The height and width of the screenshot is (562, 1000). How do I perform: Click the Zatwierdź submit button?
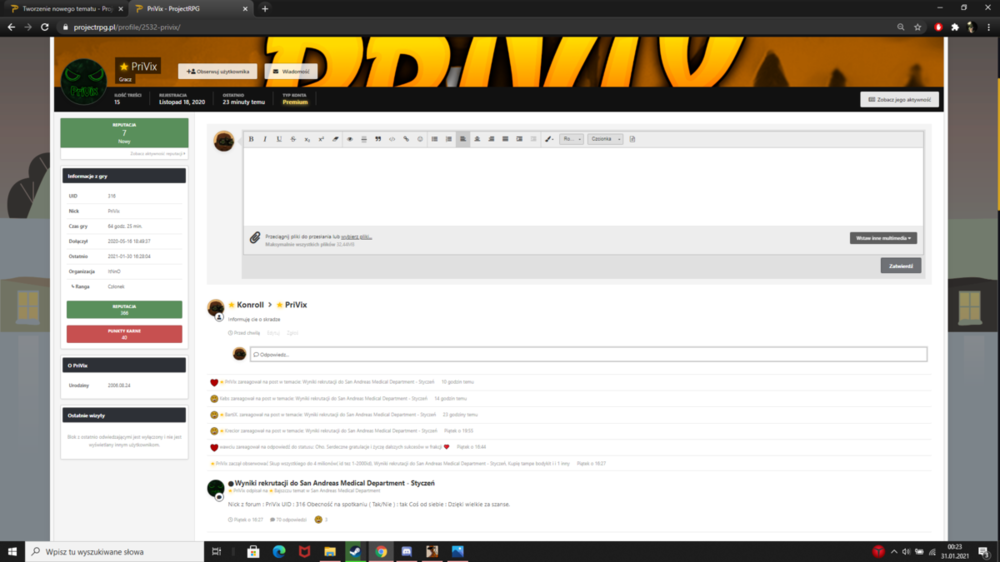[x=901, y=266]
